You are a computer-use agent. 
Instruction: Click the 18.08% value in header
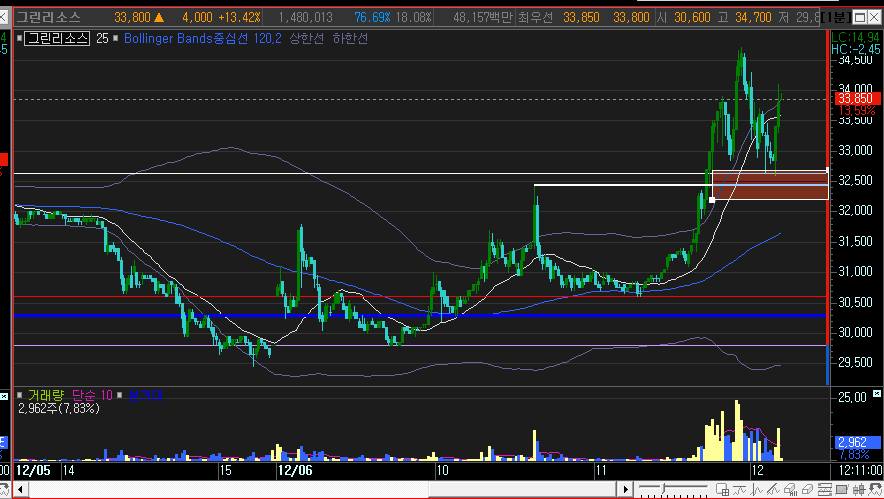point(413,17)
